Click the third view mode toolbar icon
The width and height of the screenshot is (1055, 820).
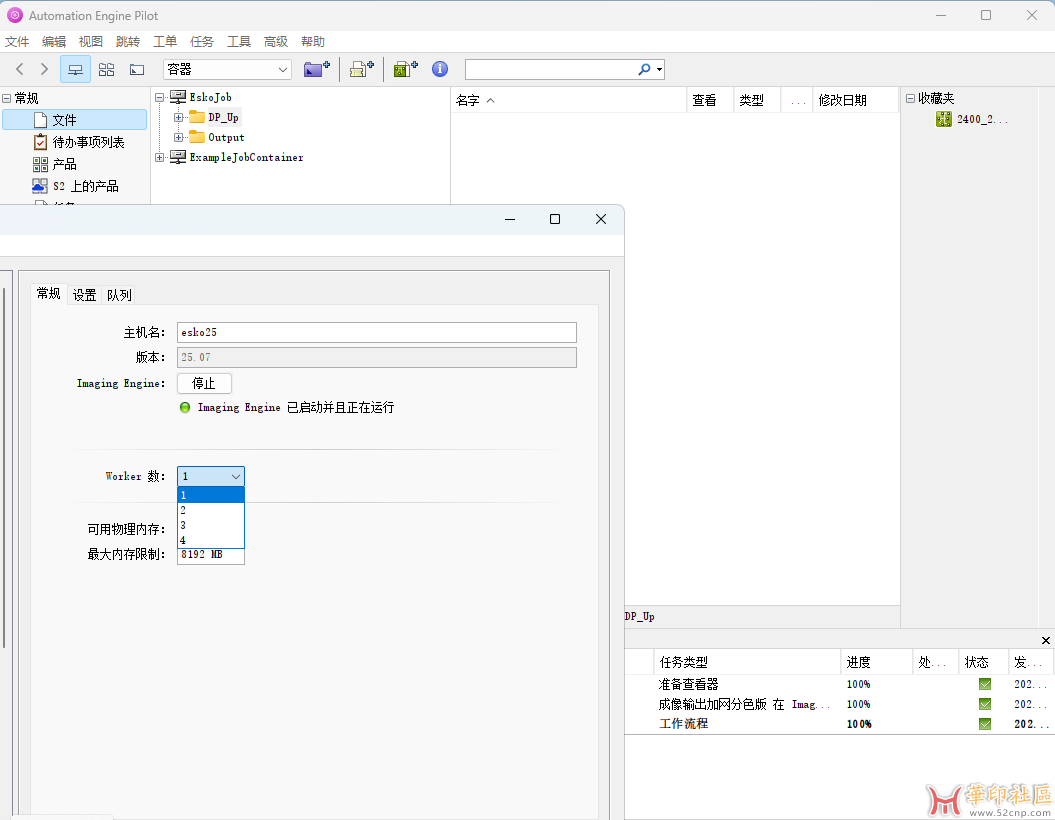point(137,69)
